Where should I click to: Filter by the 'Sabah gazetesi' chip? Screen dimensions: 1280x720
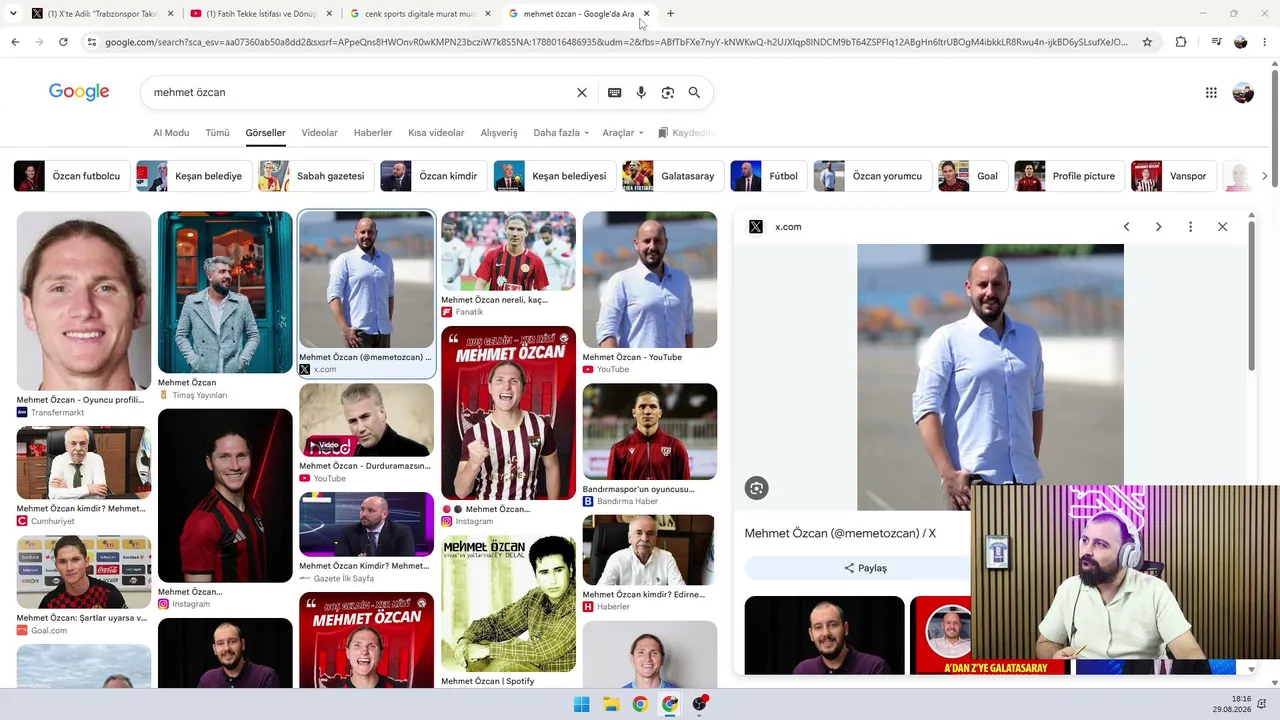pos(316,176)
